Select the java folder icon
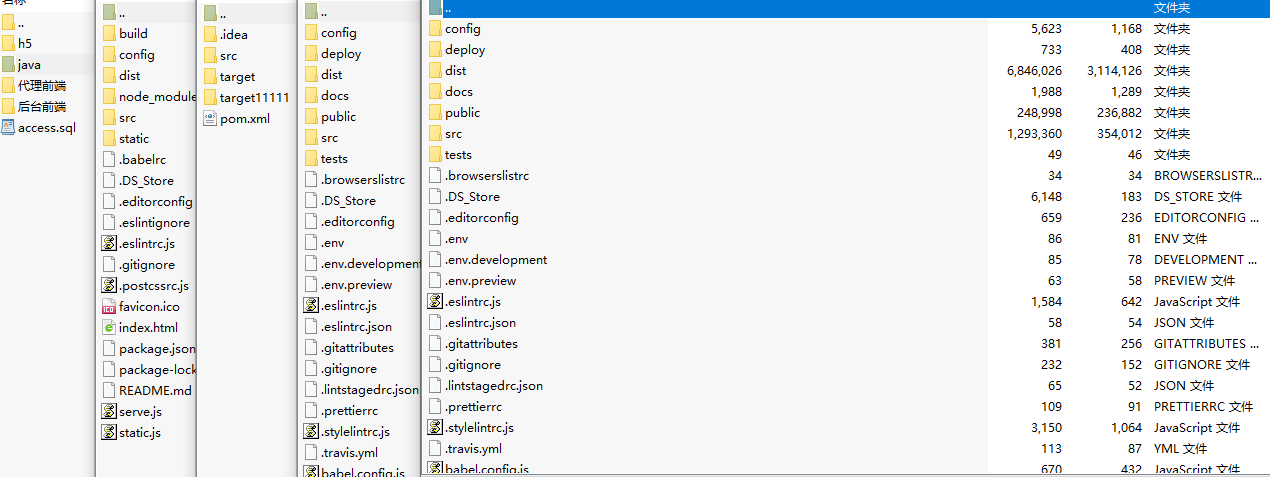Viewport: 1270px width, 477px height. [8, 65]
